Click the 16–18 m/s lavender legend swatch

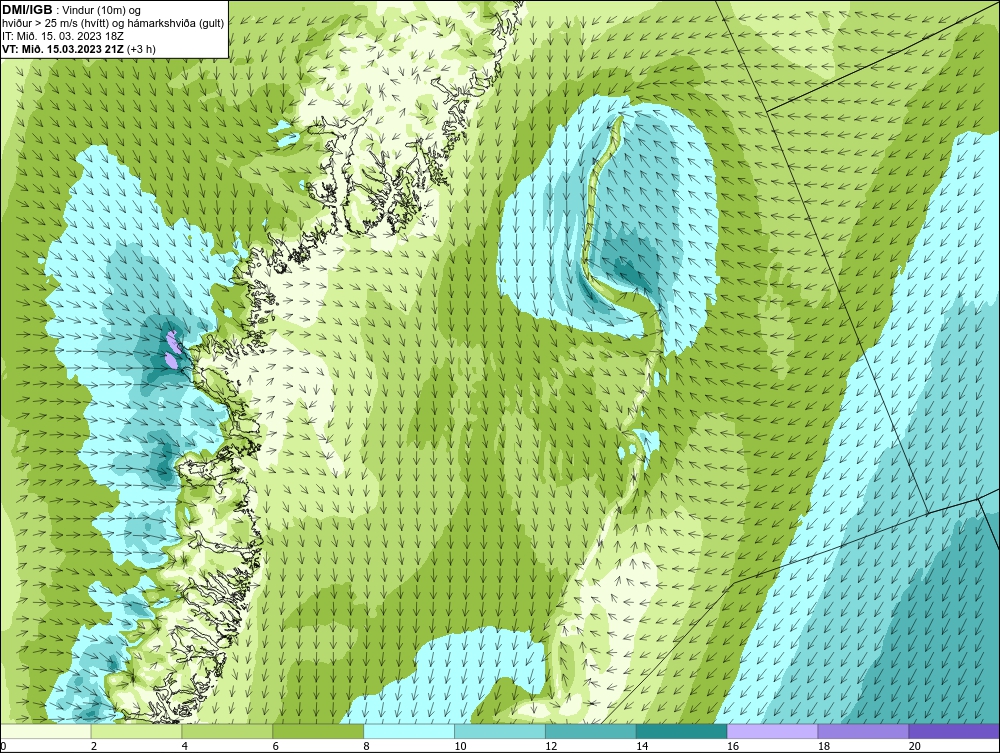(x=772, y=731)
